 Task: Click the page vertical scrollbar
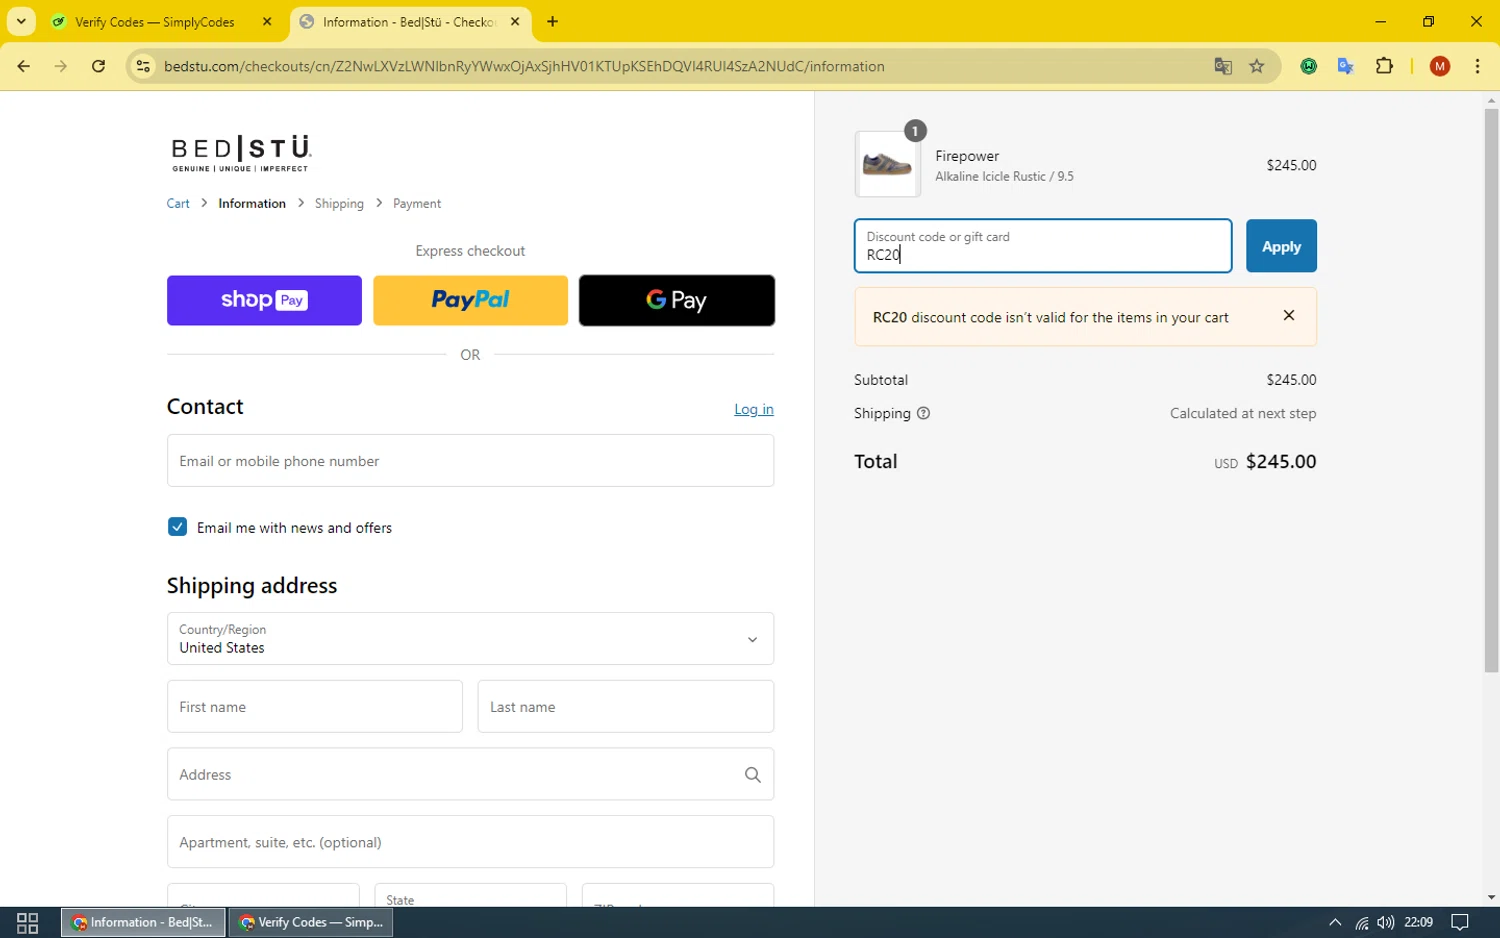click(1491, 390)
